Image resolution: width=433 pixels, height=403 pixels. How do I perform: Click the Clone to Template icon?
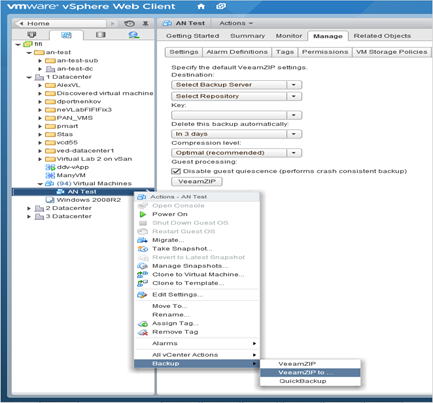[143, 283]
